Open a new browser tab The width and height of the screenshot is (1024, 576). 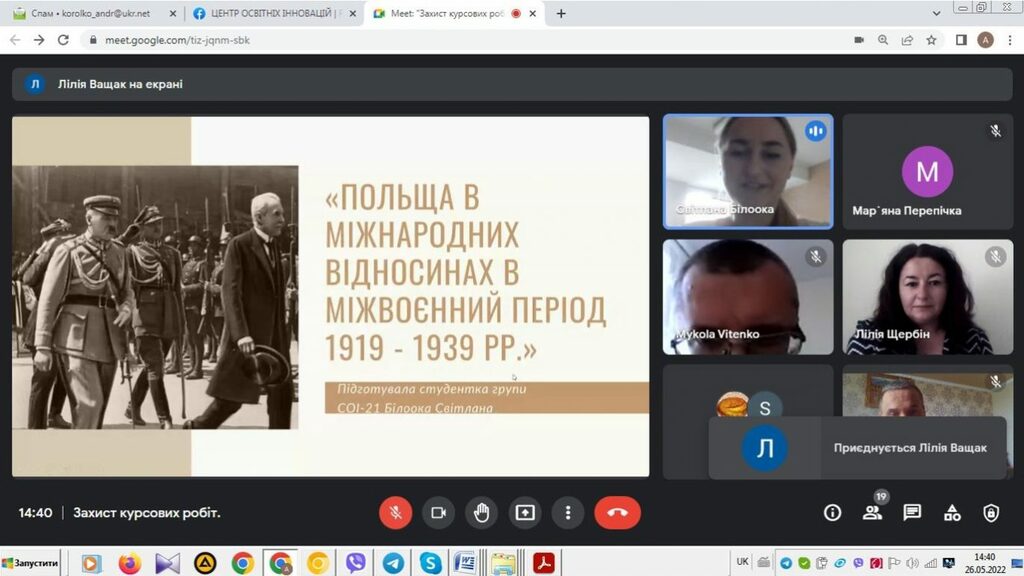coord(561,14)
